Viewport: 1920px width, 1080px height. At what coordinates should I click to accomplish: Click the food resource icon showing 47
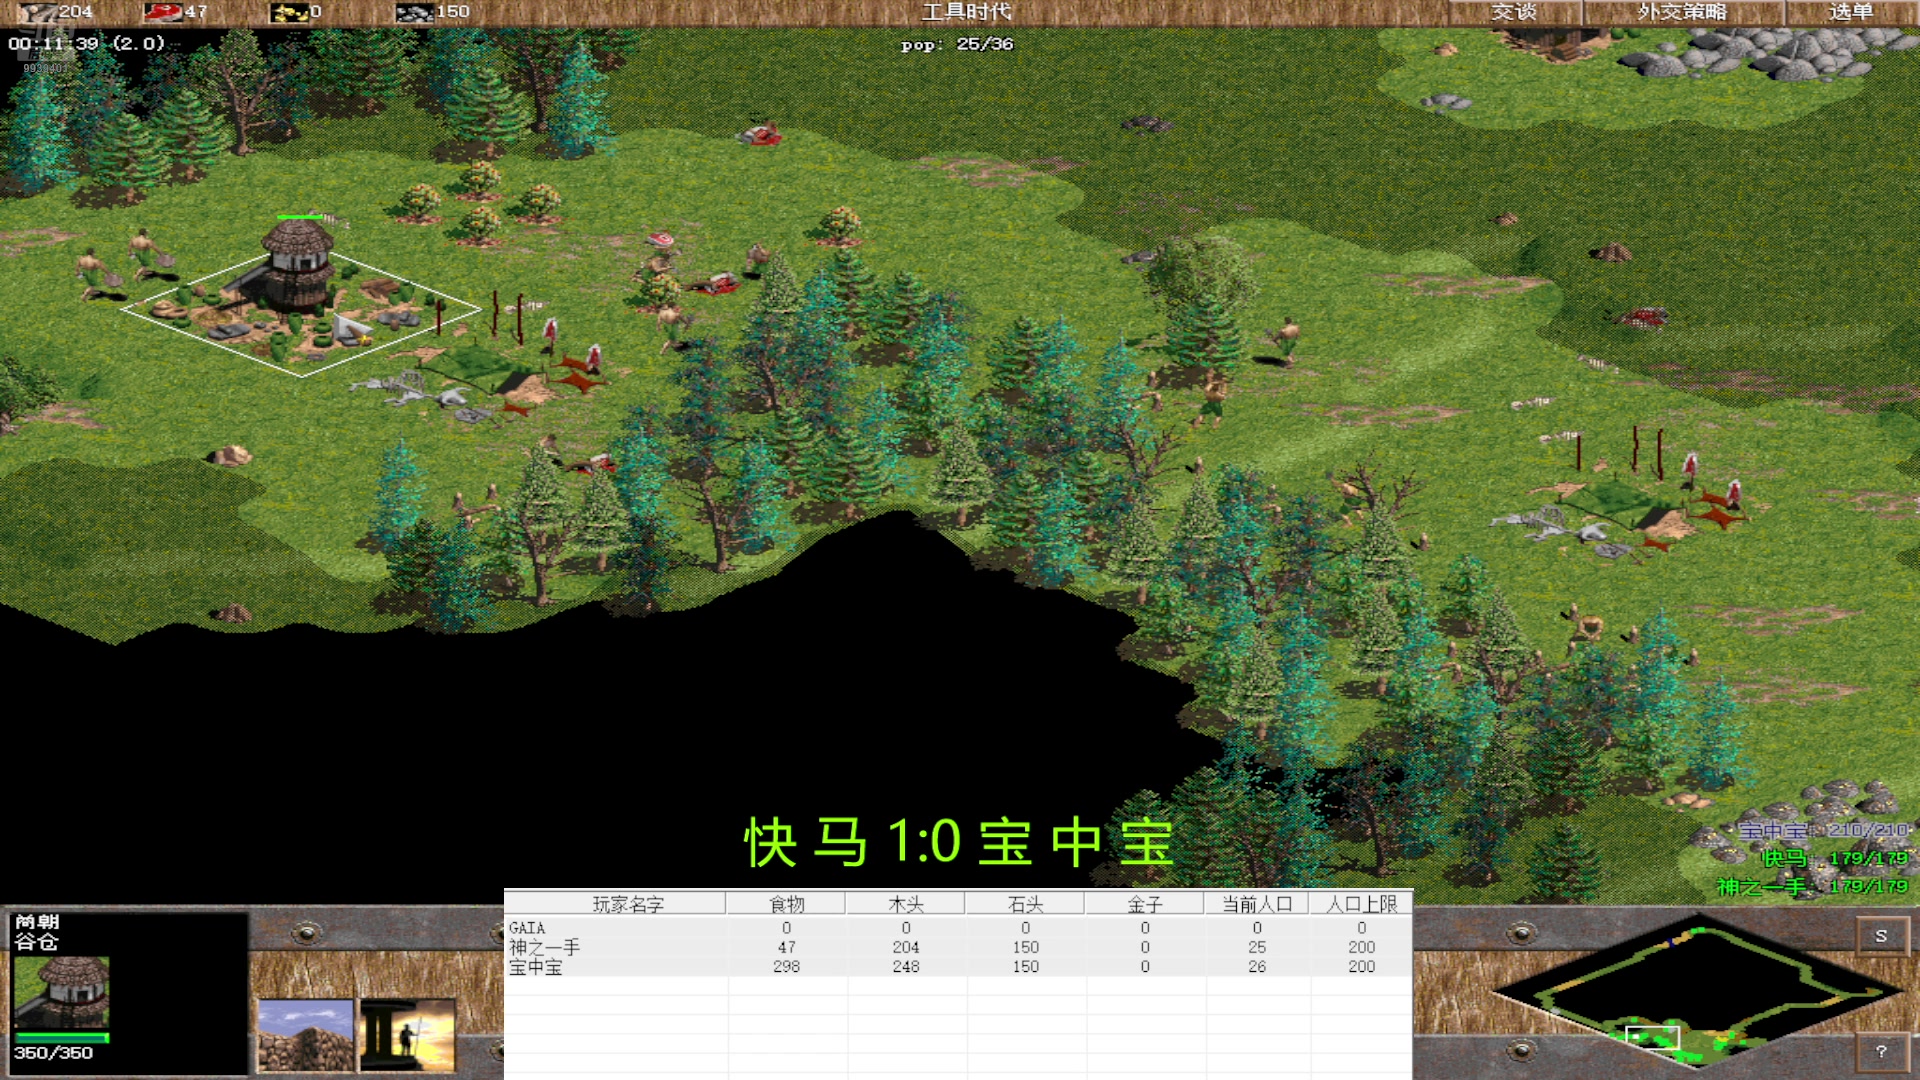[x=162, y=12]
